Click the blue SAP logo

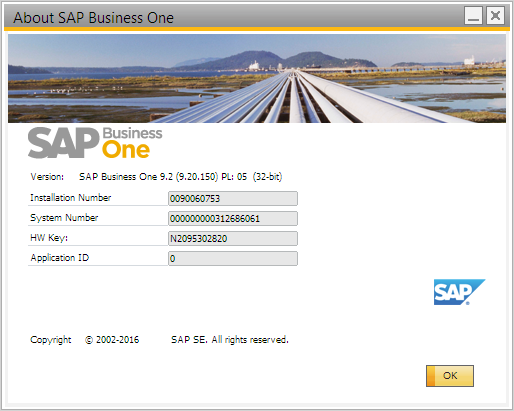(459, 292)
